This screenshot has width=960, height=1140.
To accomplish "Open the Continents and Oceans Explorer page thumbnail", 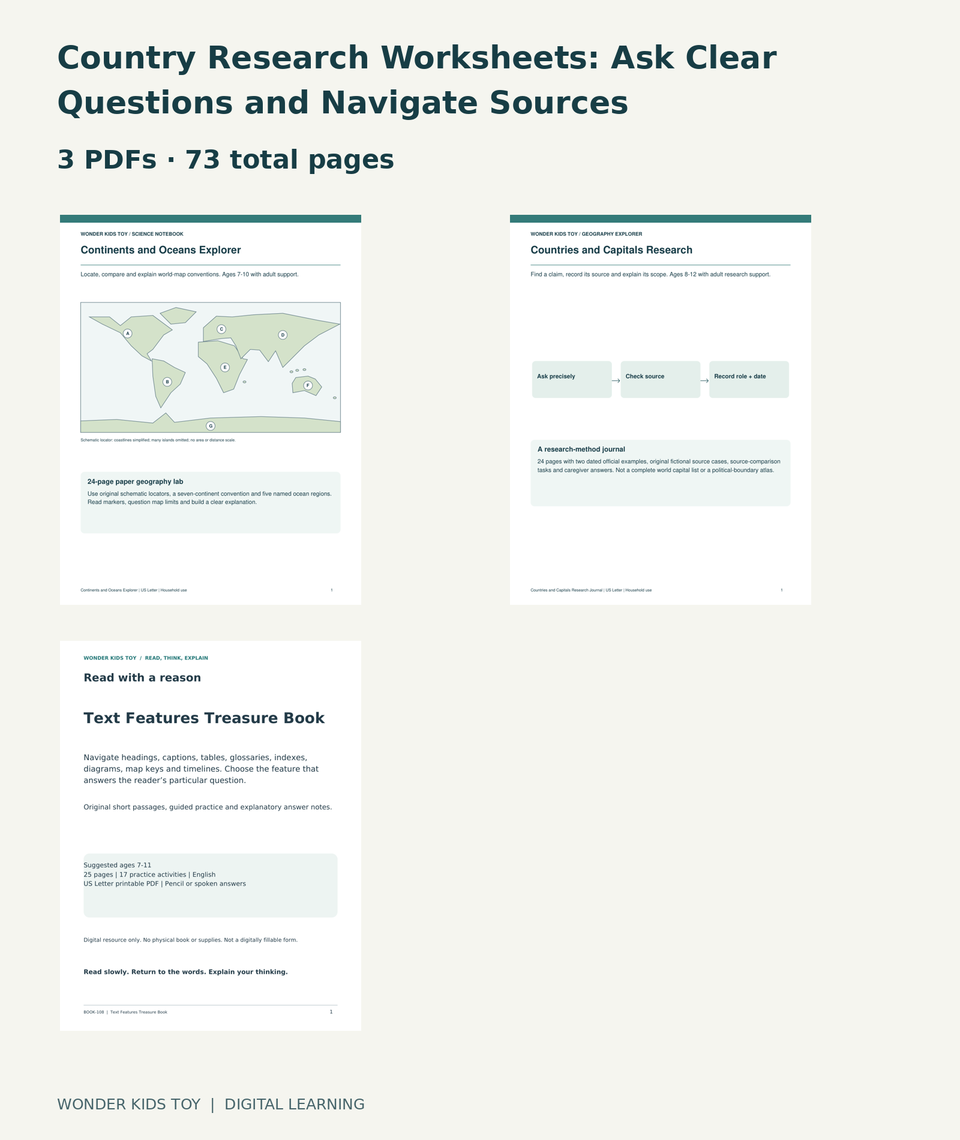I will tap(210, 409).
